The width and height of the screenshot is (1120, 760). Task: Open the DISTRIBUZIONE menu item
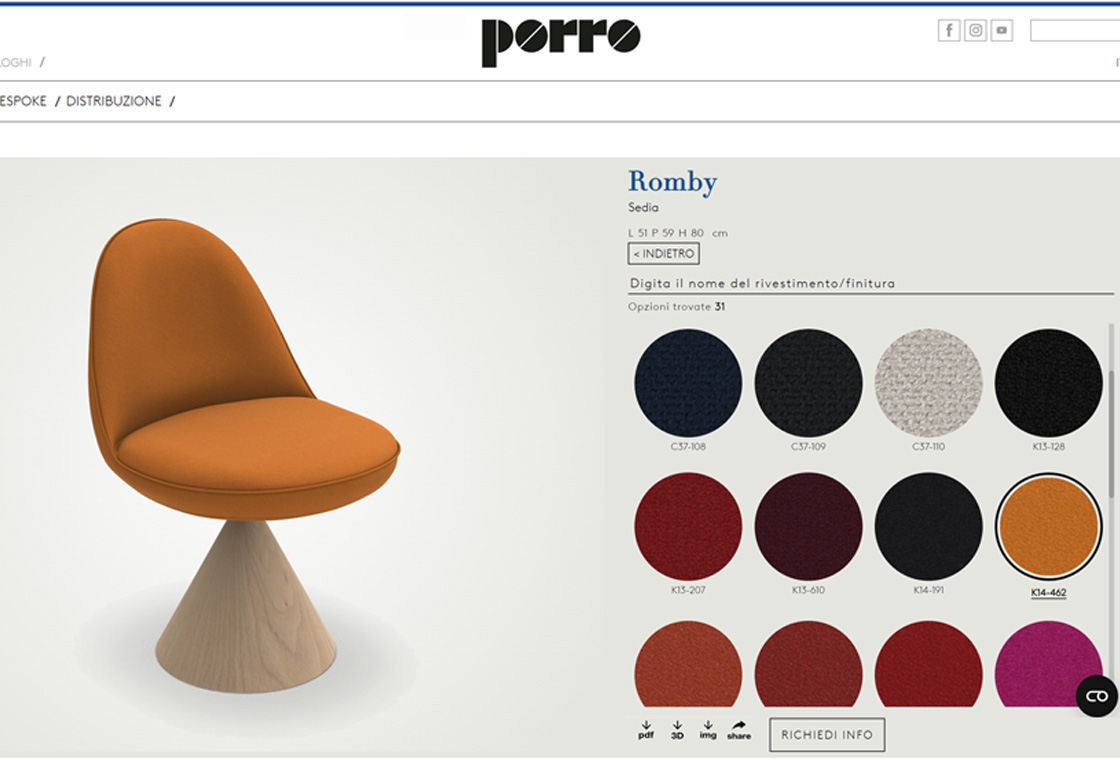click(114, 101)
